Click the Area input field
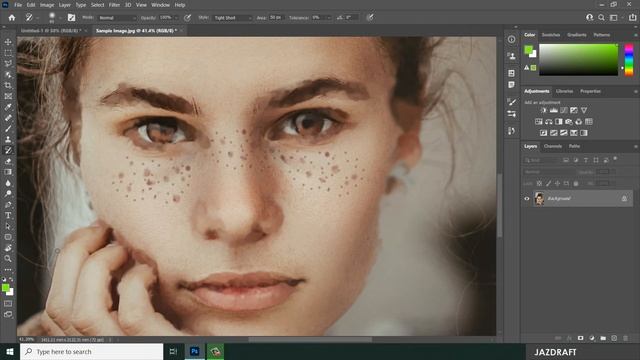The height and width of the screenshot is (360, 640). click(276, 18)
